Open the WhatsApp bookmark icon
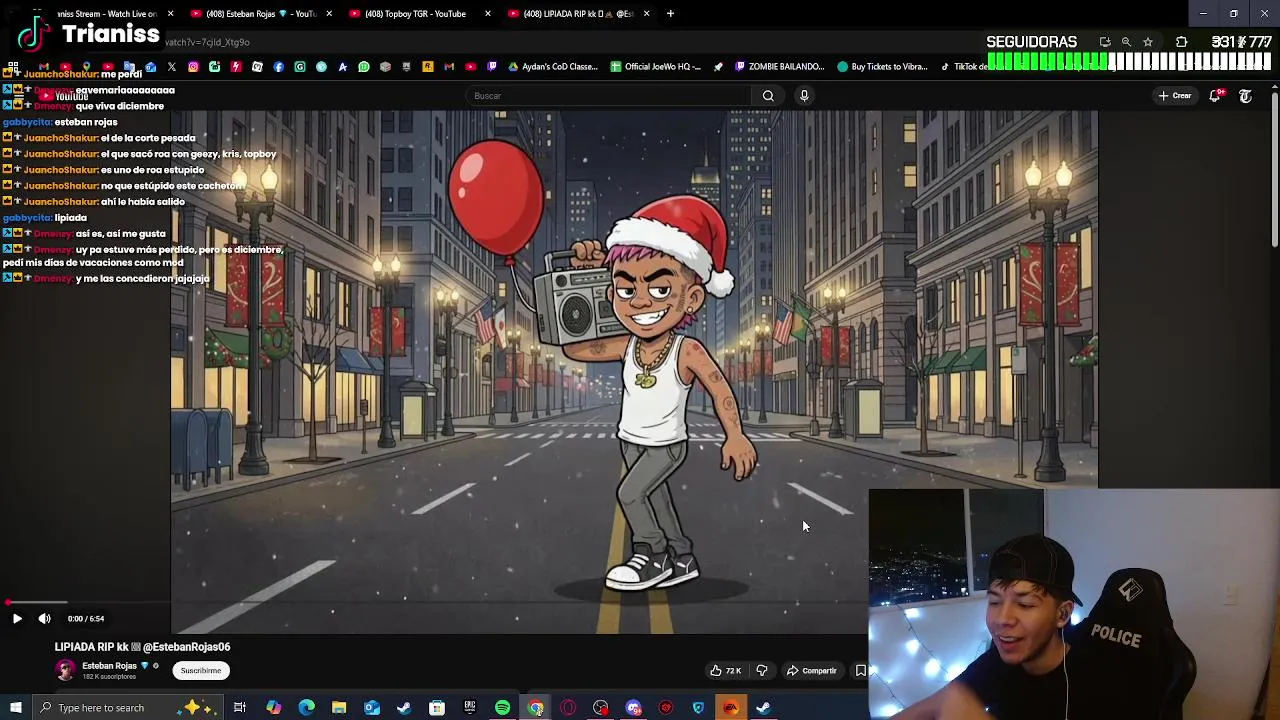 tap(364, 67)
